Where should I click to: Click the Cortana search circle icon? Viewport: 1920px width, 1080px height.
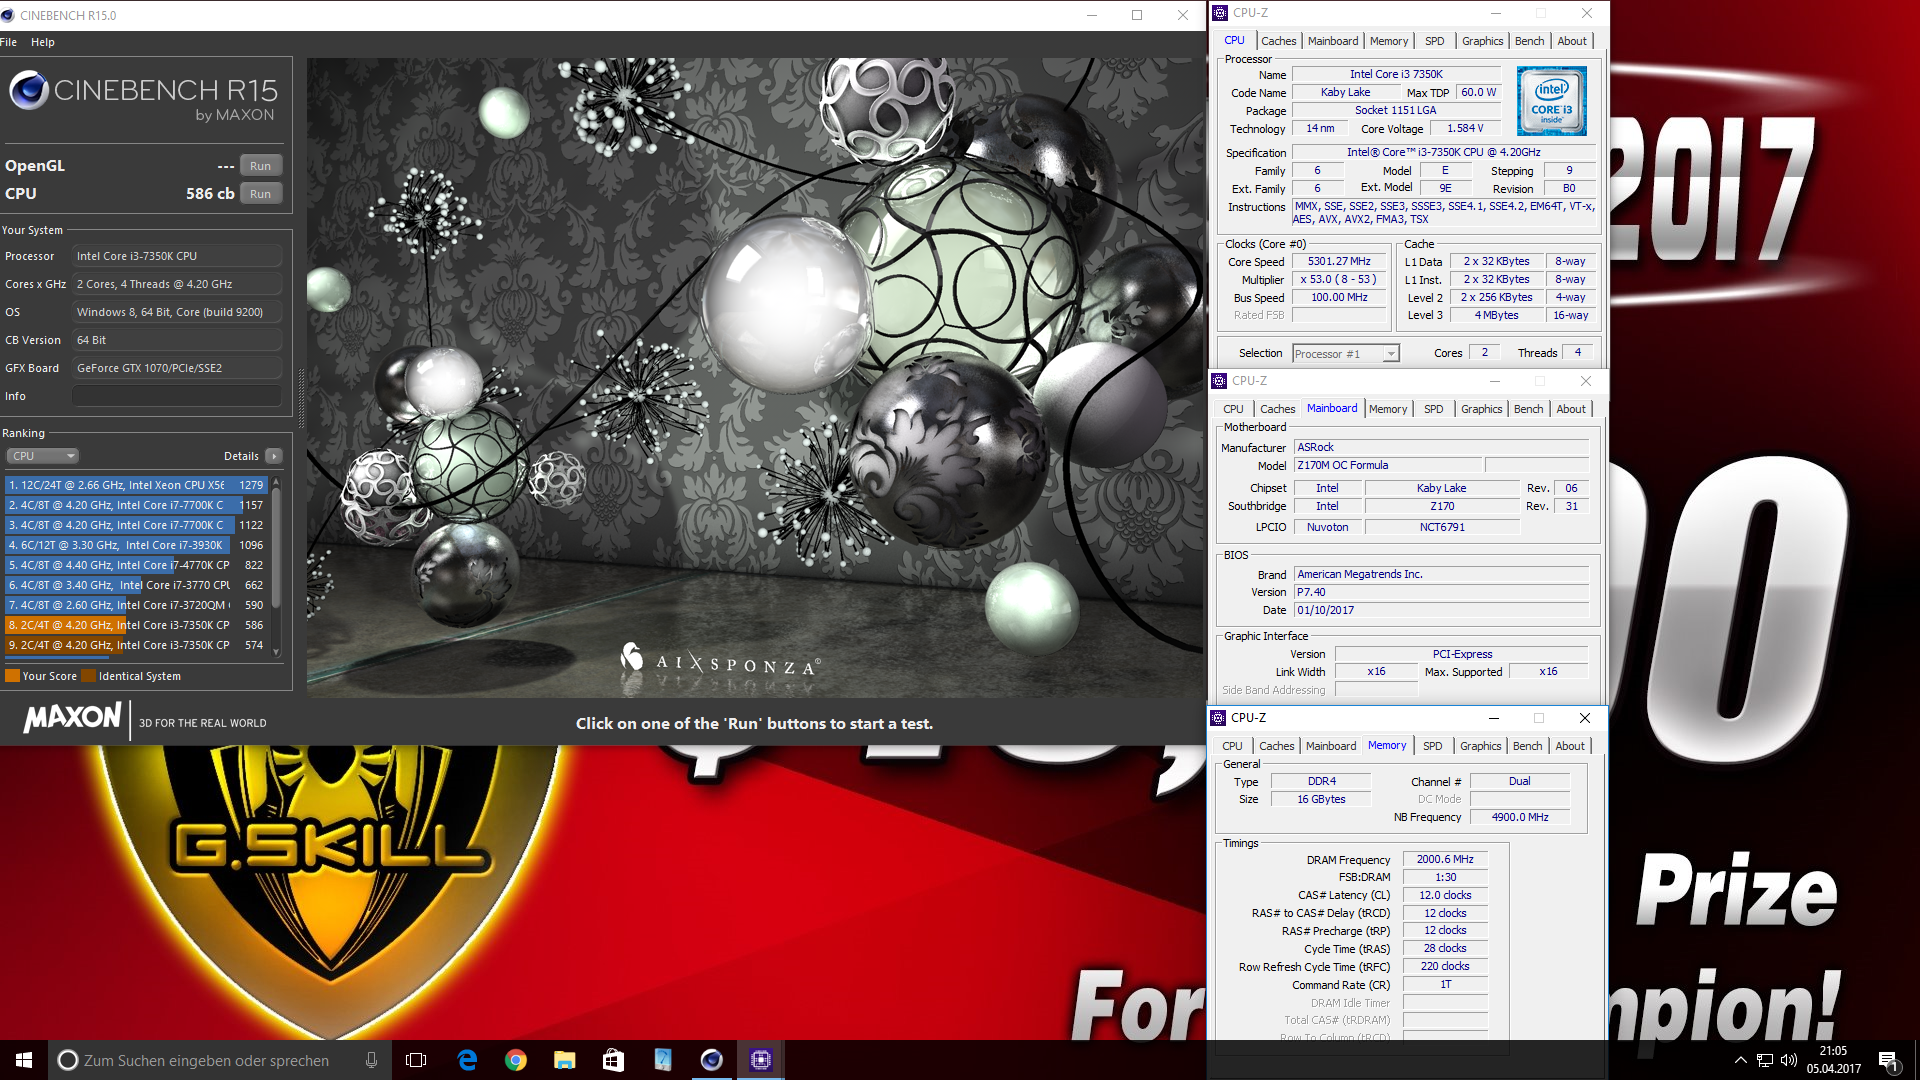coord(68,1060)
